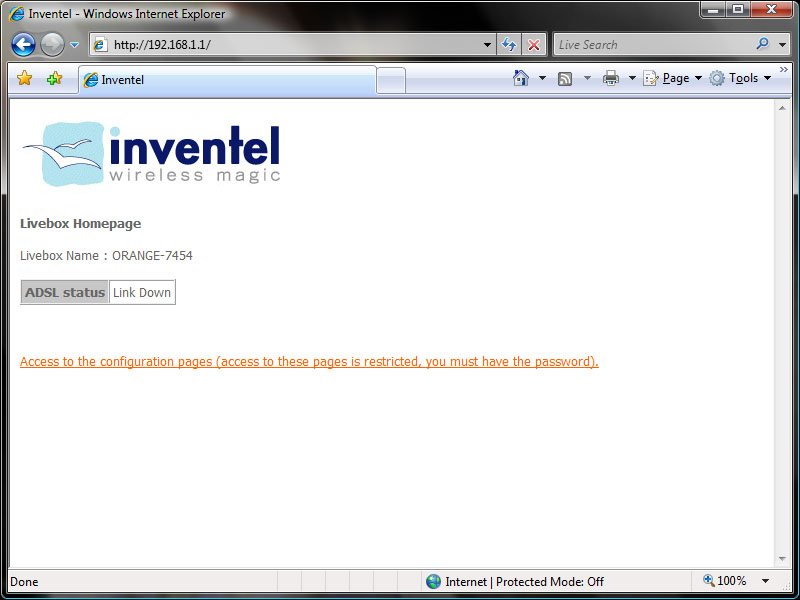Click the Livebox Name ORANGE-7454 text
This screenshot has width=800, height=600.
106,256
